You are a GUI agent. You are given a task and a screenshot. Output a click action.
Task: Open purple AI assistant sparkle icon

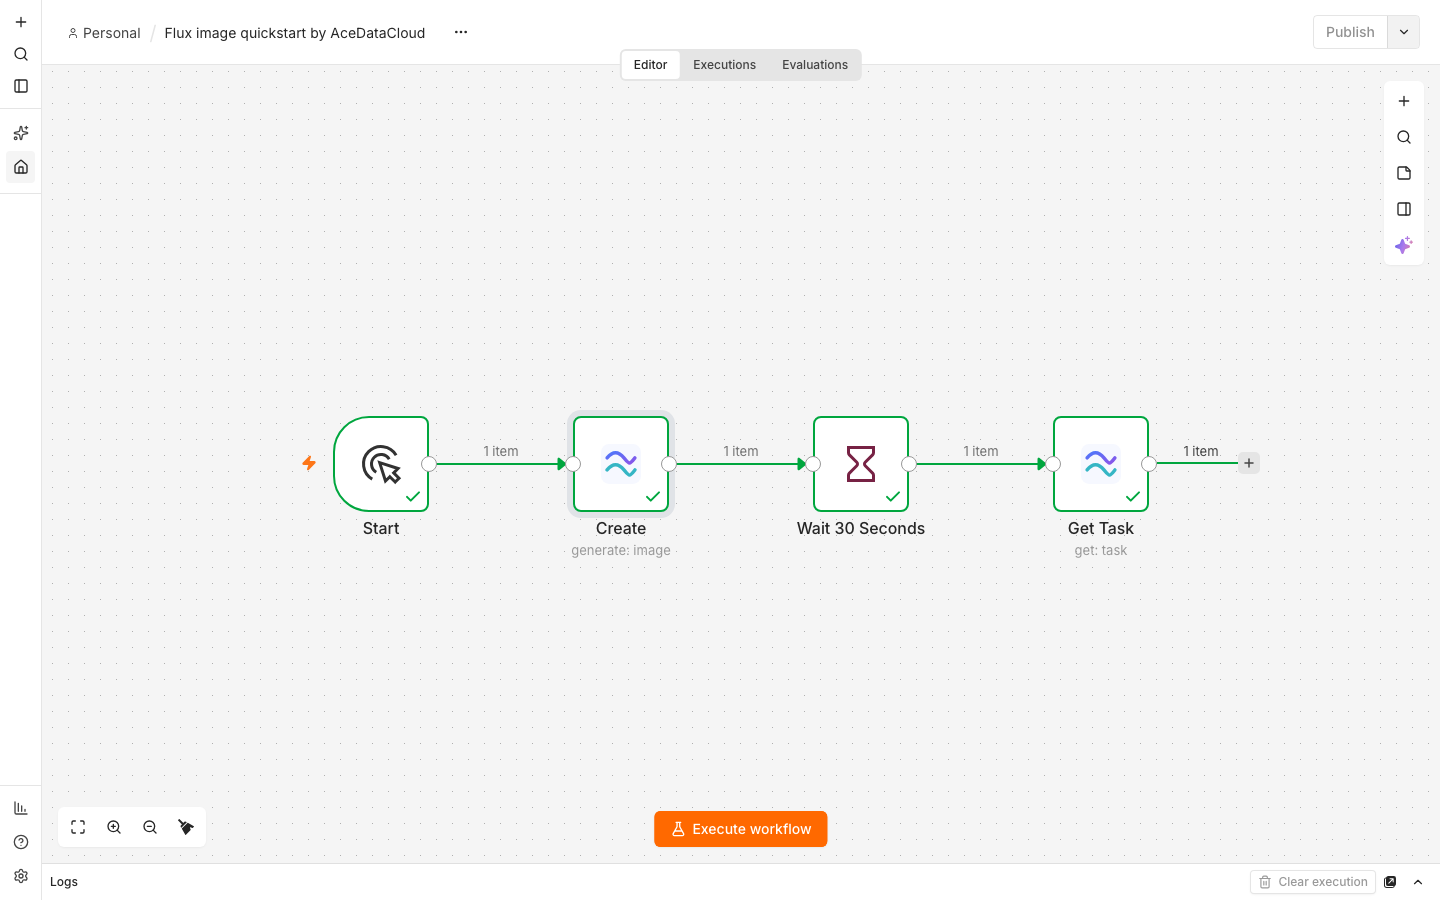pyautogui.click(x=1404, y=245)
